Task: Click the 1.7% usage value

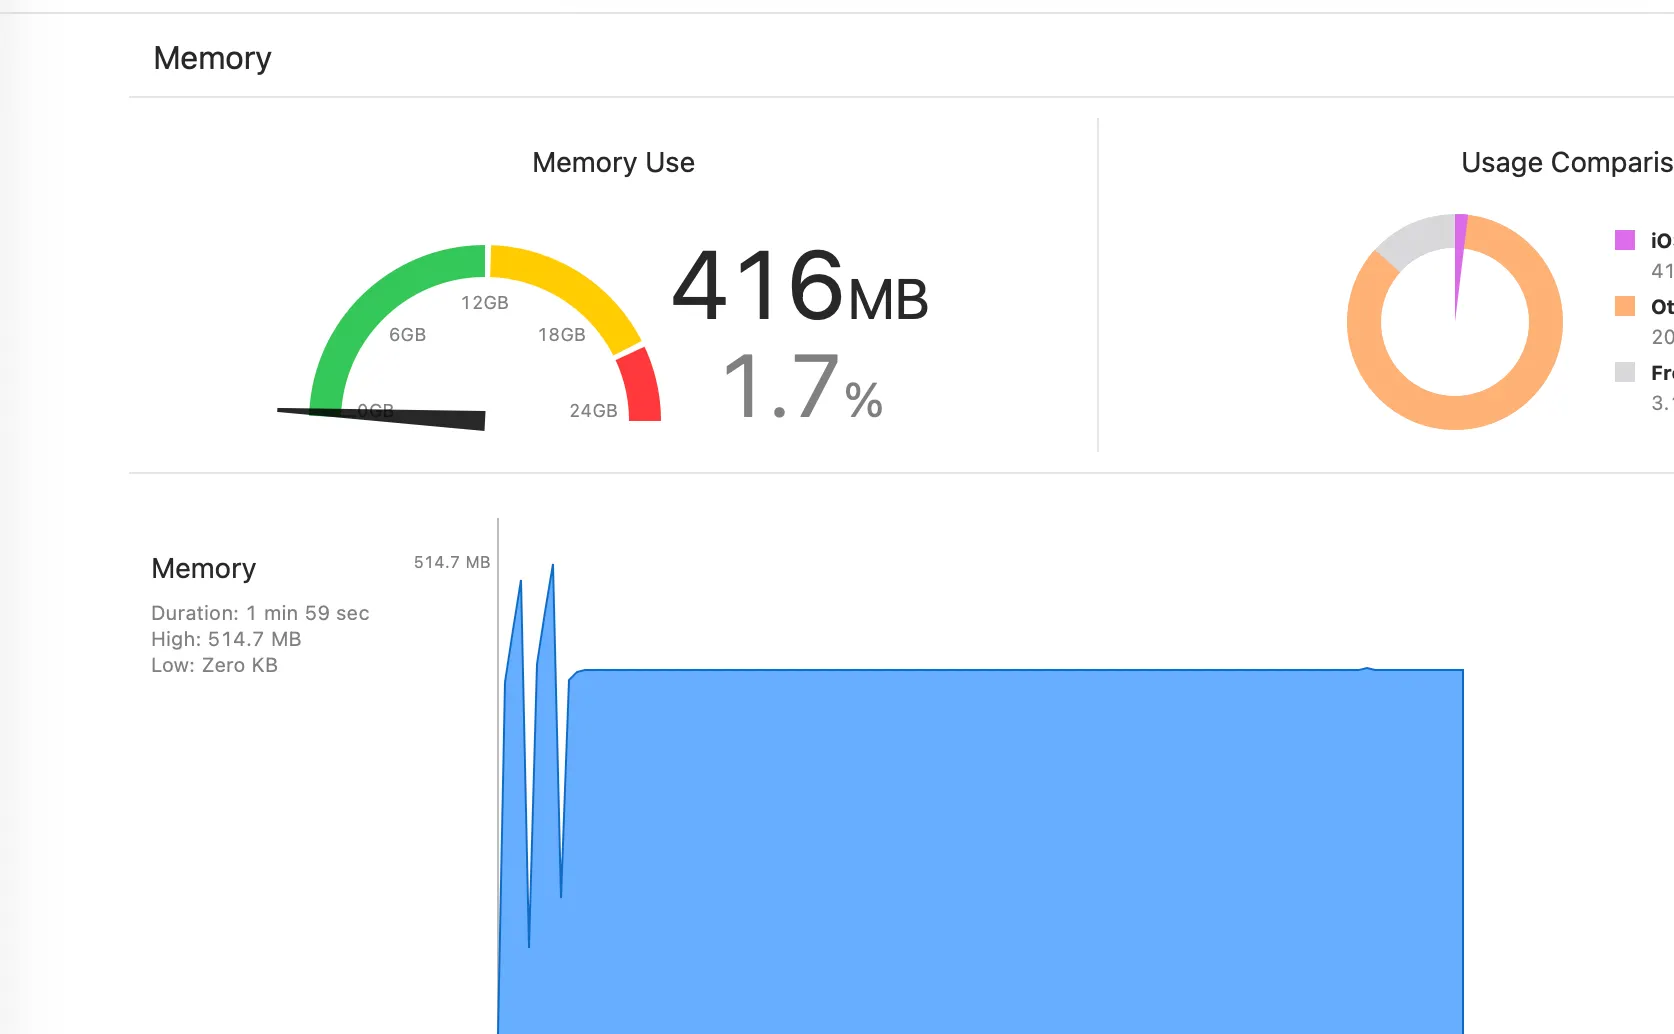Action: [803, 386]
